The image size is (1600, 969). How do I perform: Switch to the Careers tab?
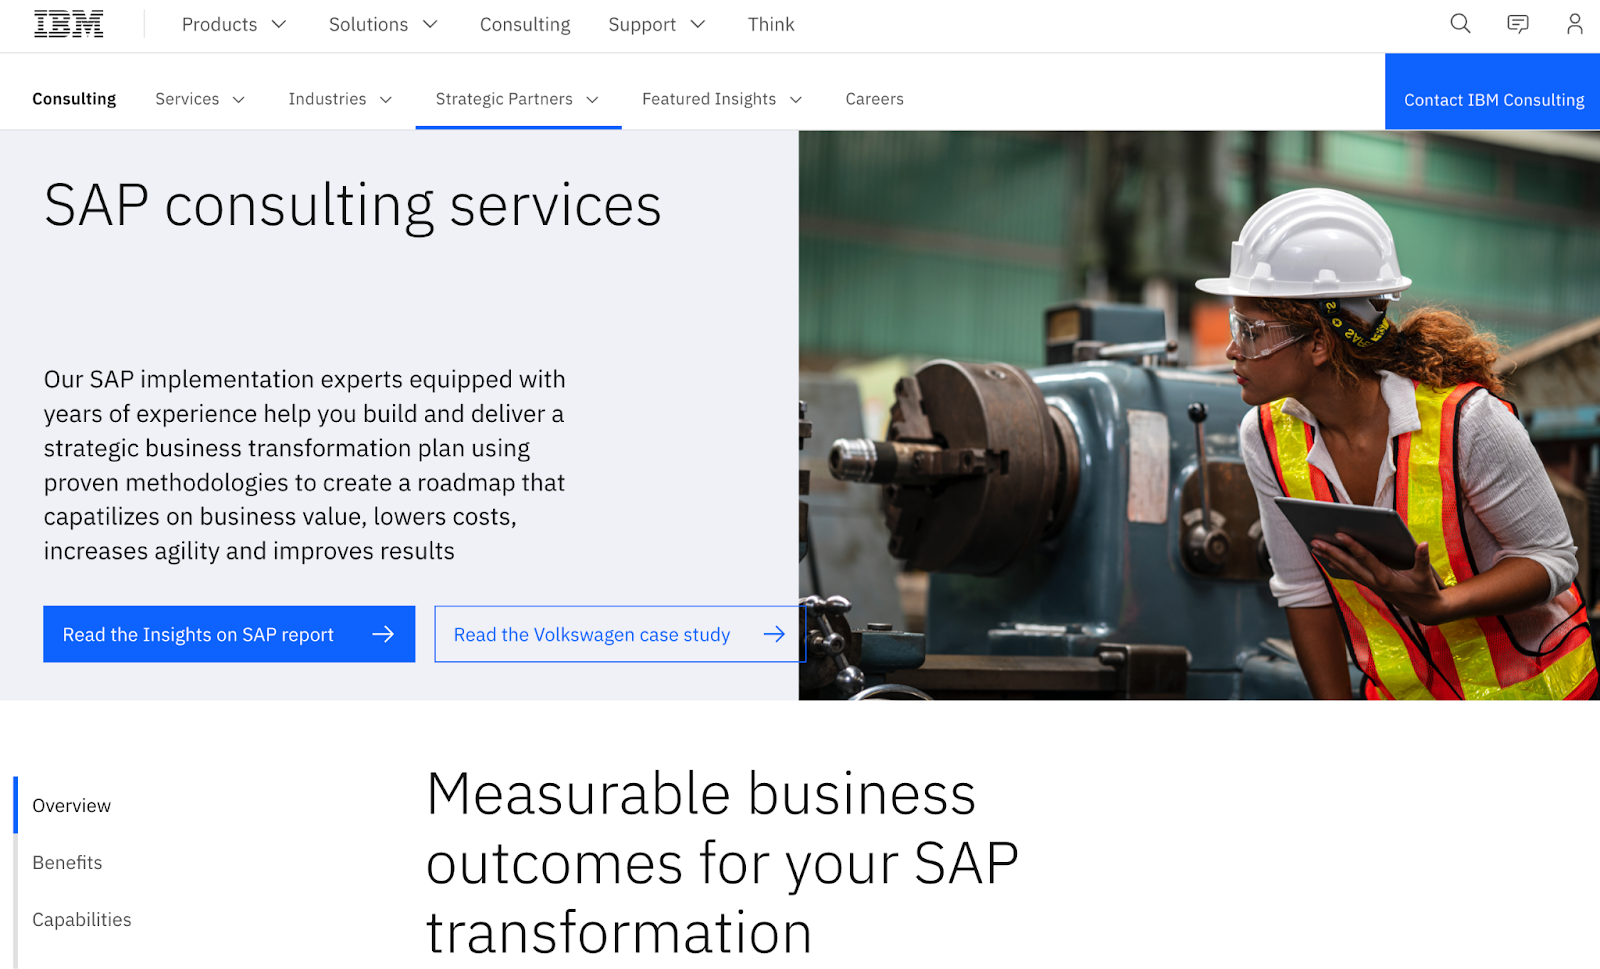(x=874, y=99)
